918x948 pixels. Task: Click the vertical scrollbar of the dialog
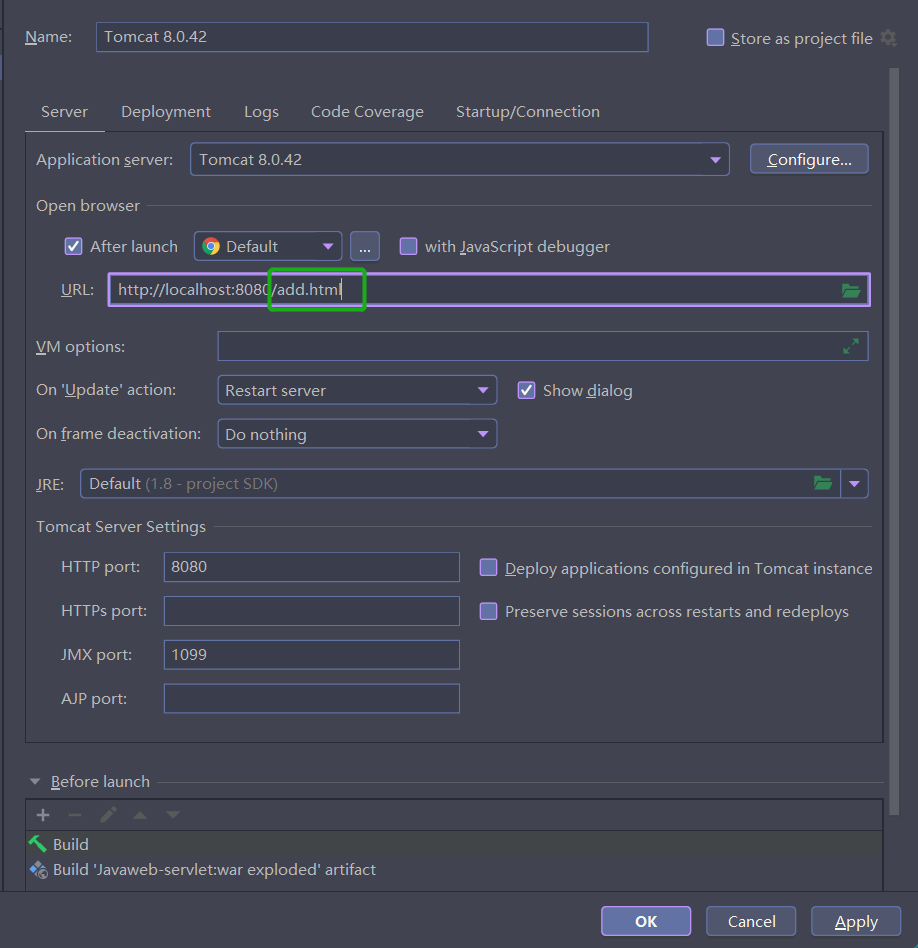click(x=894, y=441)
